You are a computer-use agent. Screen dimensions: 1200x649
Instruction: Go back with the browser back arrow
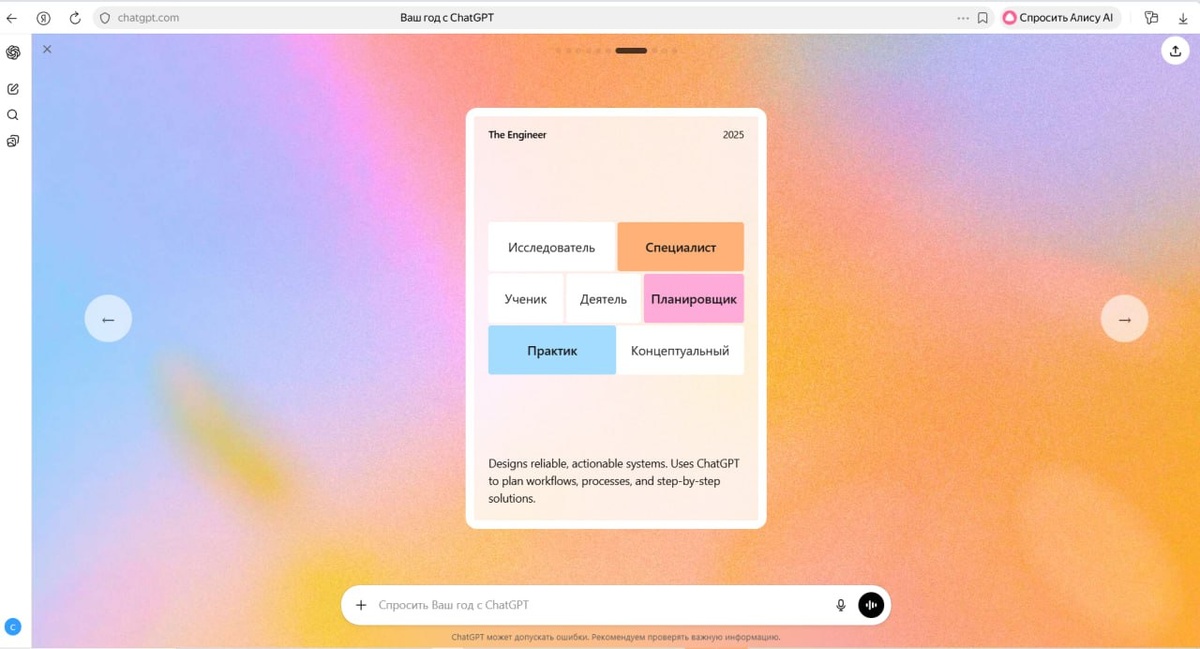pyautogui.click(x=12, y=18)
